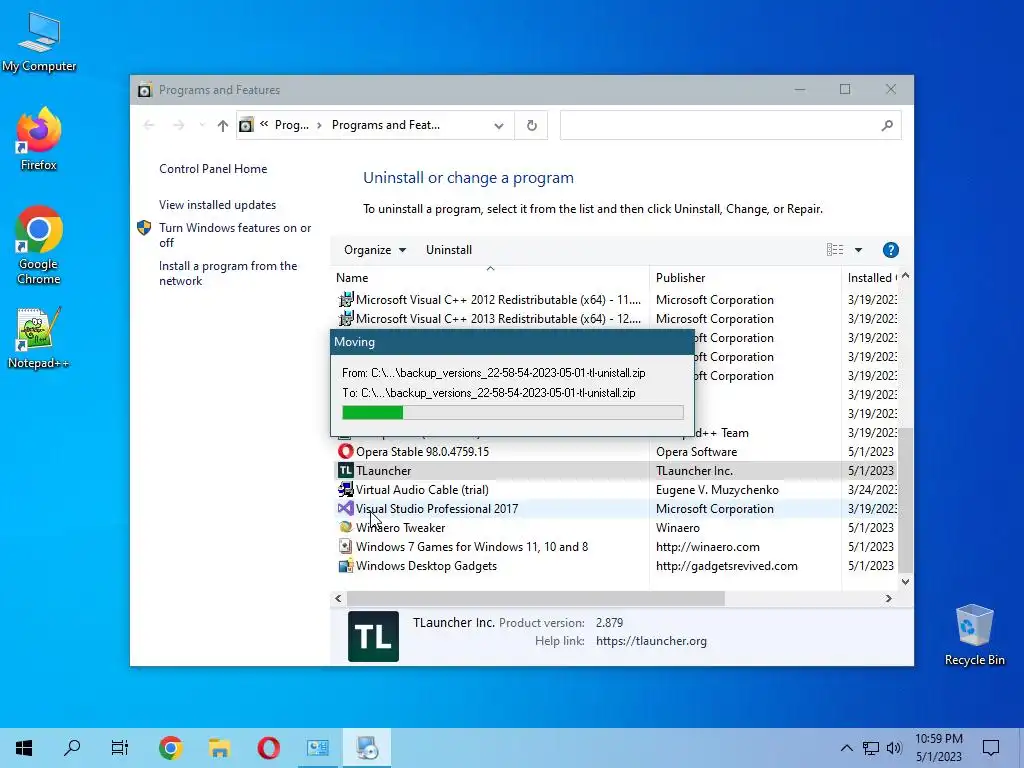Click the Prog... breadcrumb segment

pyautogui.click(x=291, y=125)
